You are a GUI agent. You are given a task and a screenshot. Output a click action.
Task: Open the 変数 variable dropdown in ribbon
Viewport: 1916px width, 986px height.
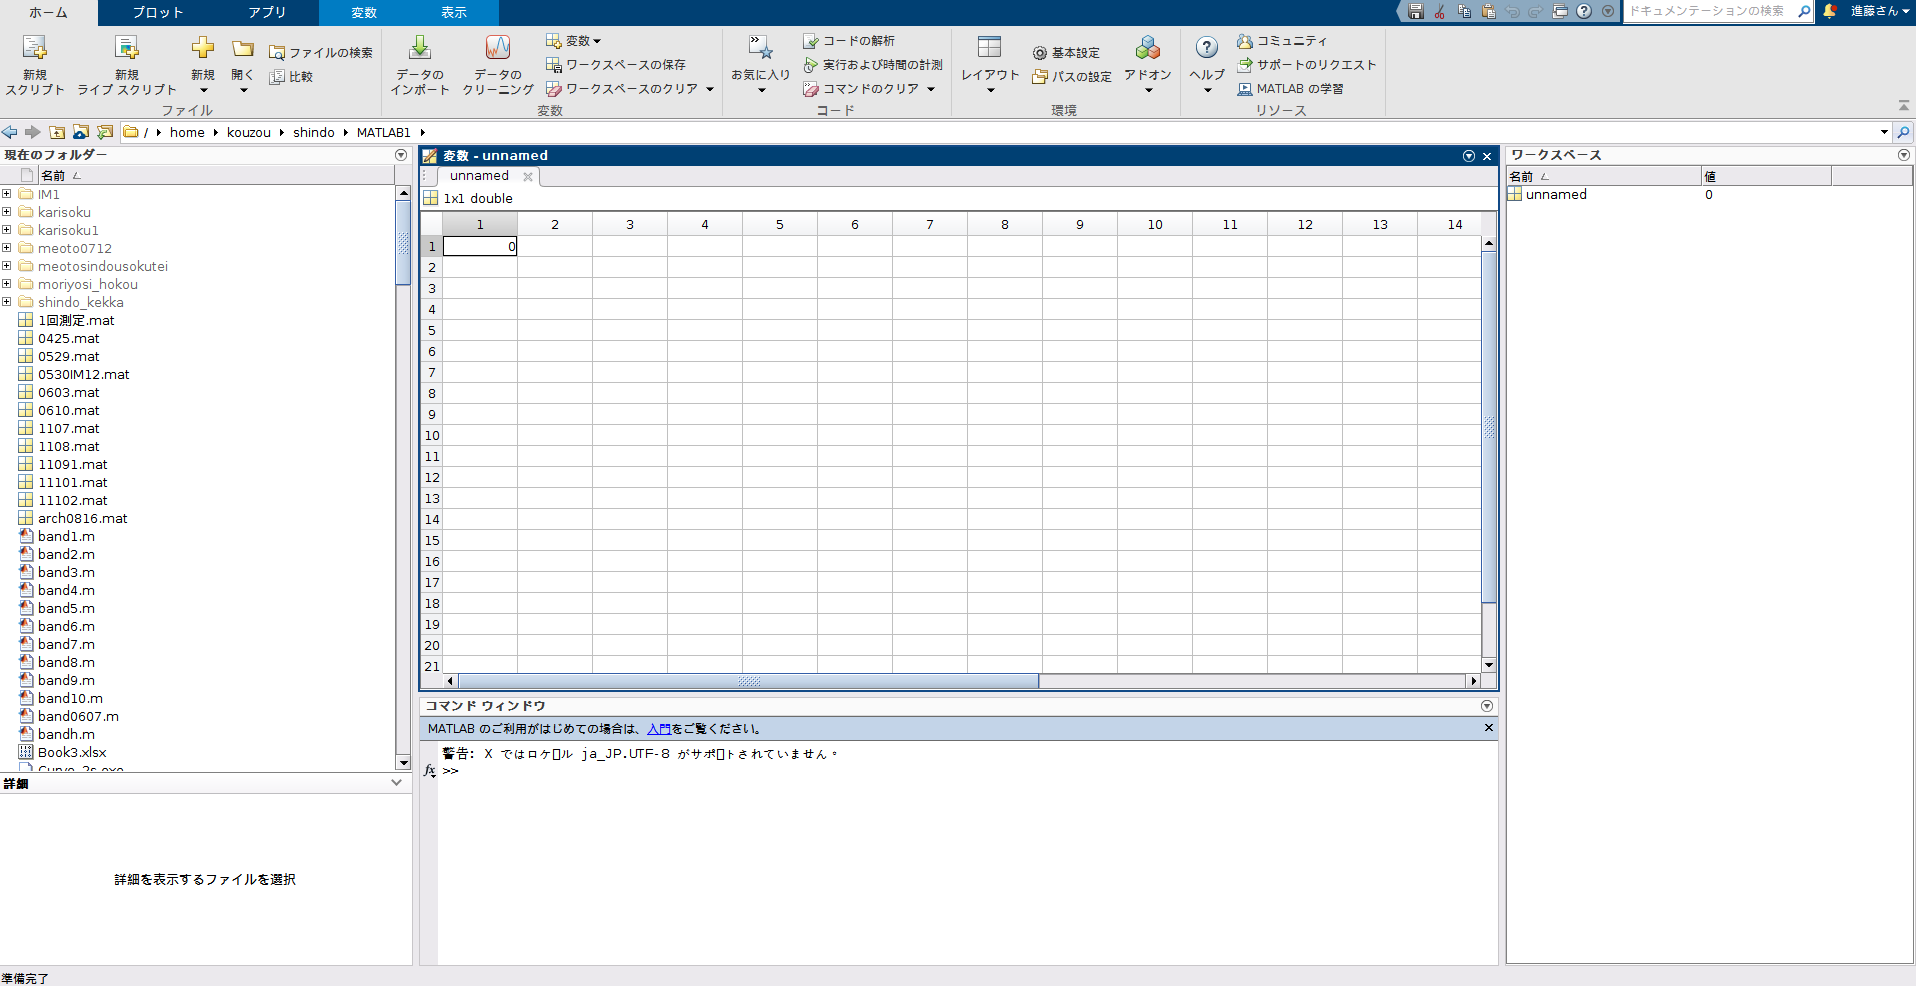(574, 41)
